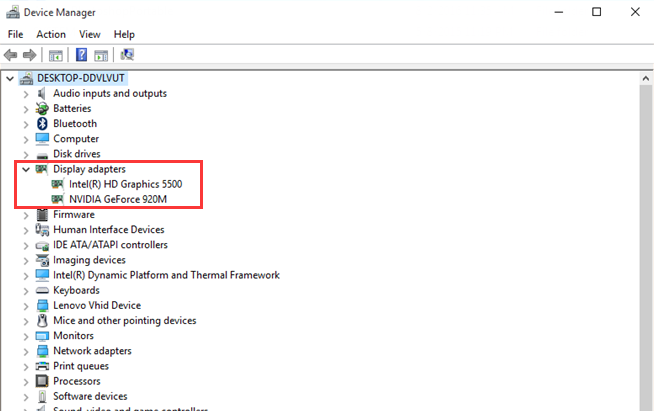This screenshot has width=654, height=411.
Task: Click the Help question mark toolbar icon
Action: tap(81, 55)
